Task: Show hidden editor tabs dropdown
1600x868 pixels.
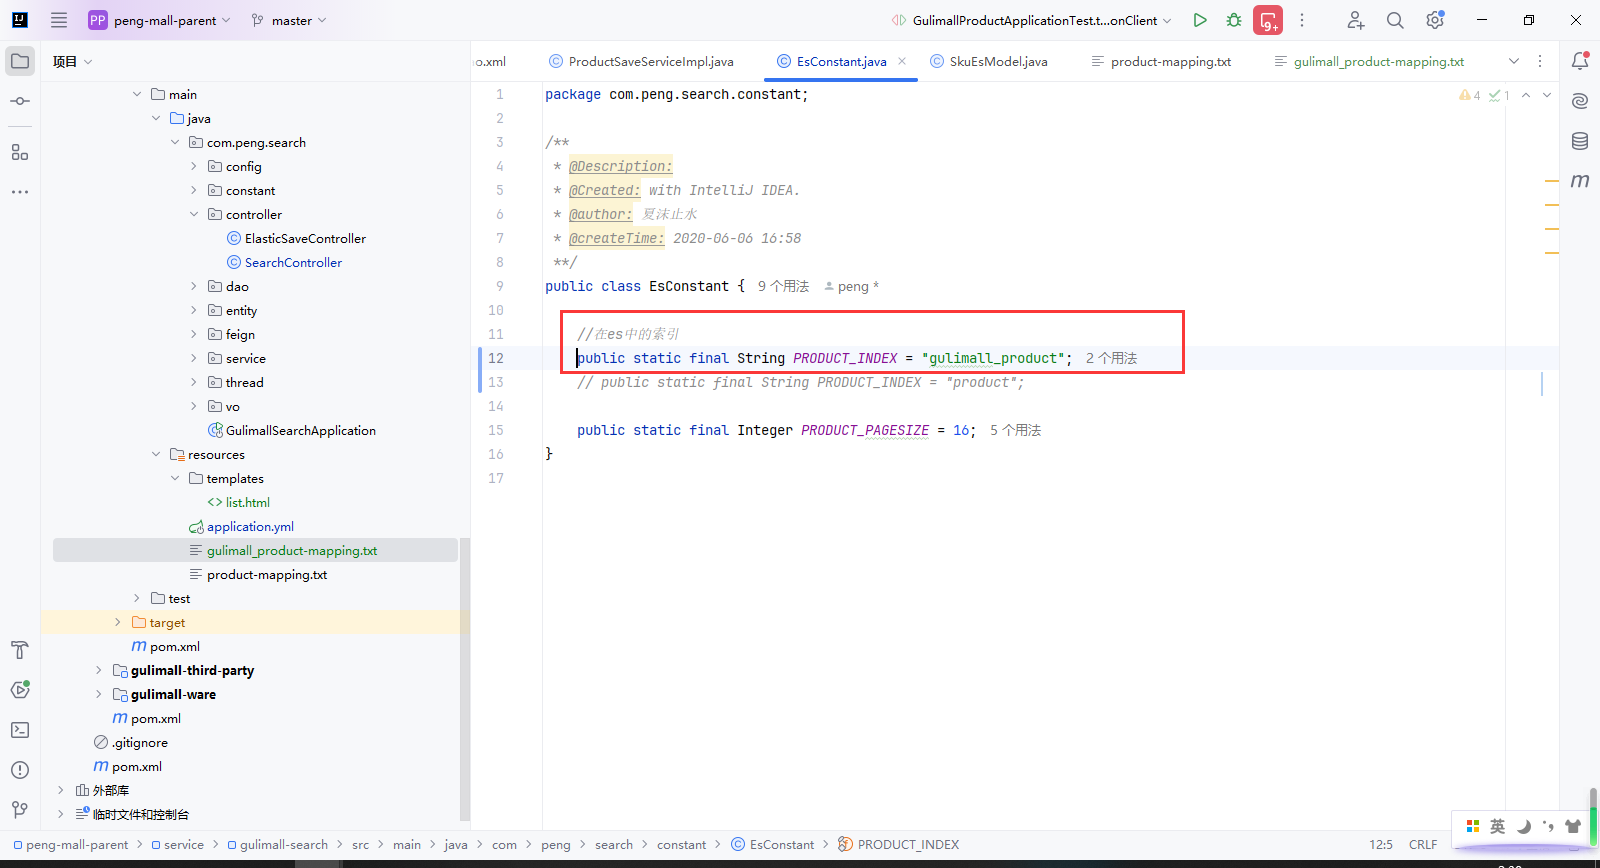Action: click(1514, 61)
